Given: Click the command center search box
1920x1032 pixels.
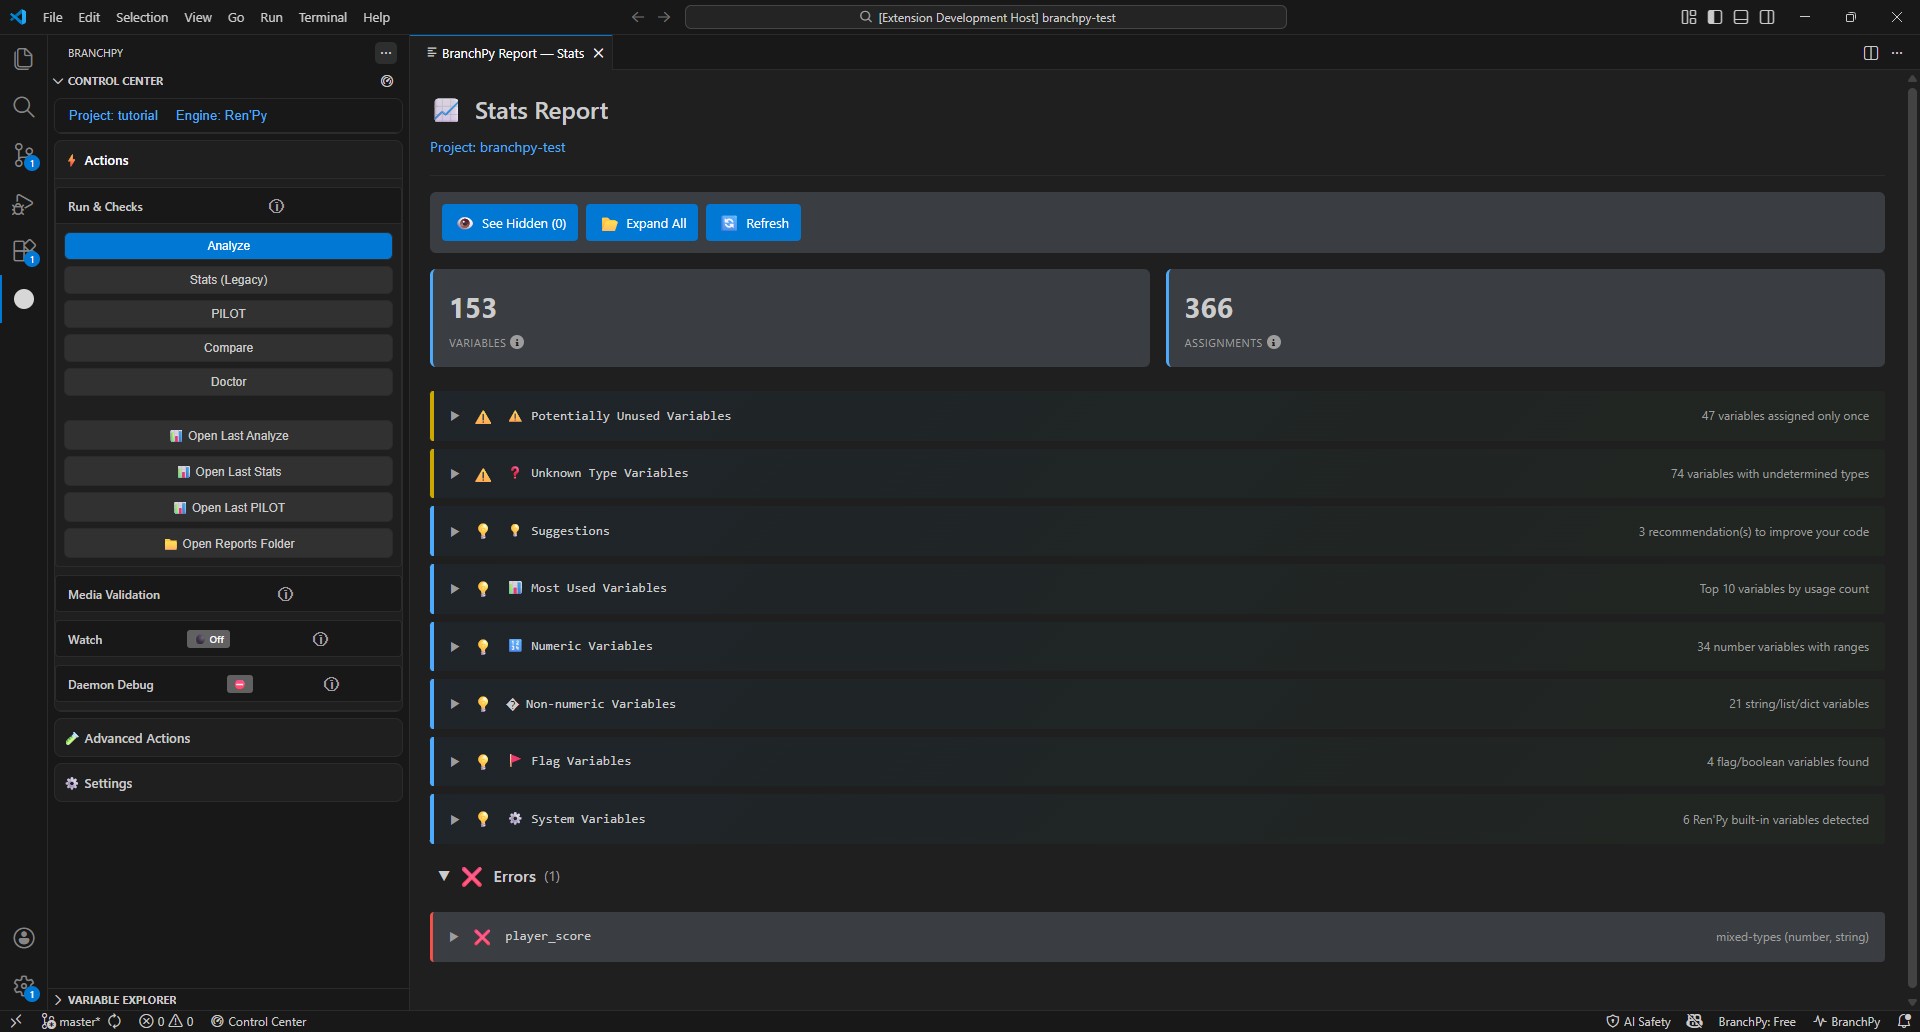Looking at the screenshot, I should click(986, 17).
